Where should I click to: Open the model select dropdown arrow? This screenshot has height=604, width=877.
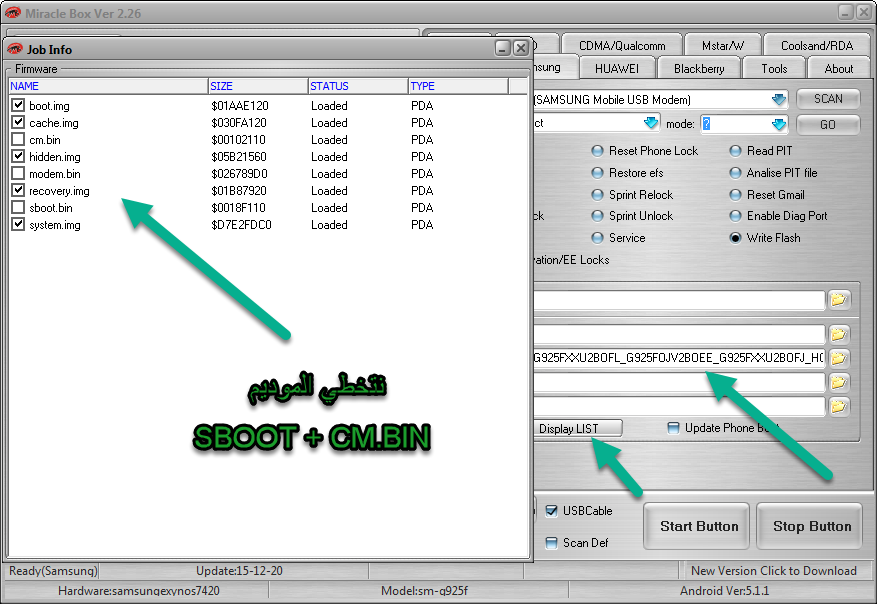click(x=650, y=122)
